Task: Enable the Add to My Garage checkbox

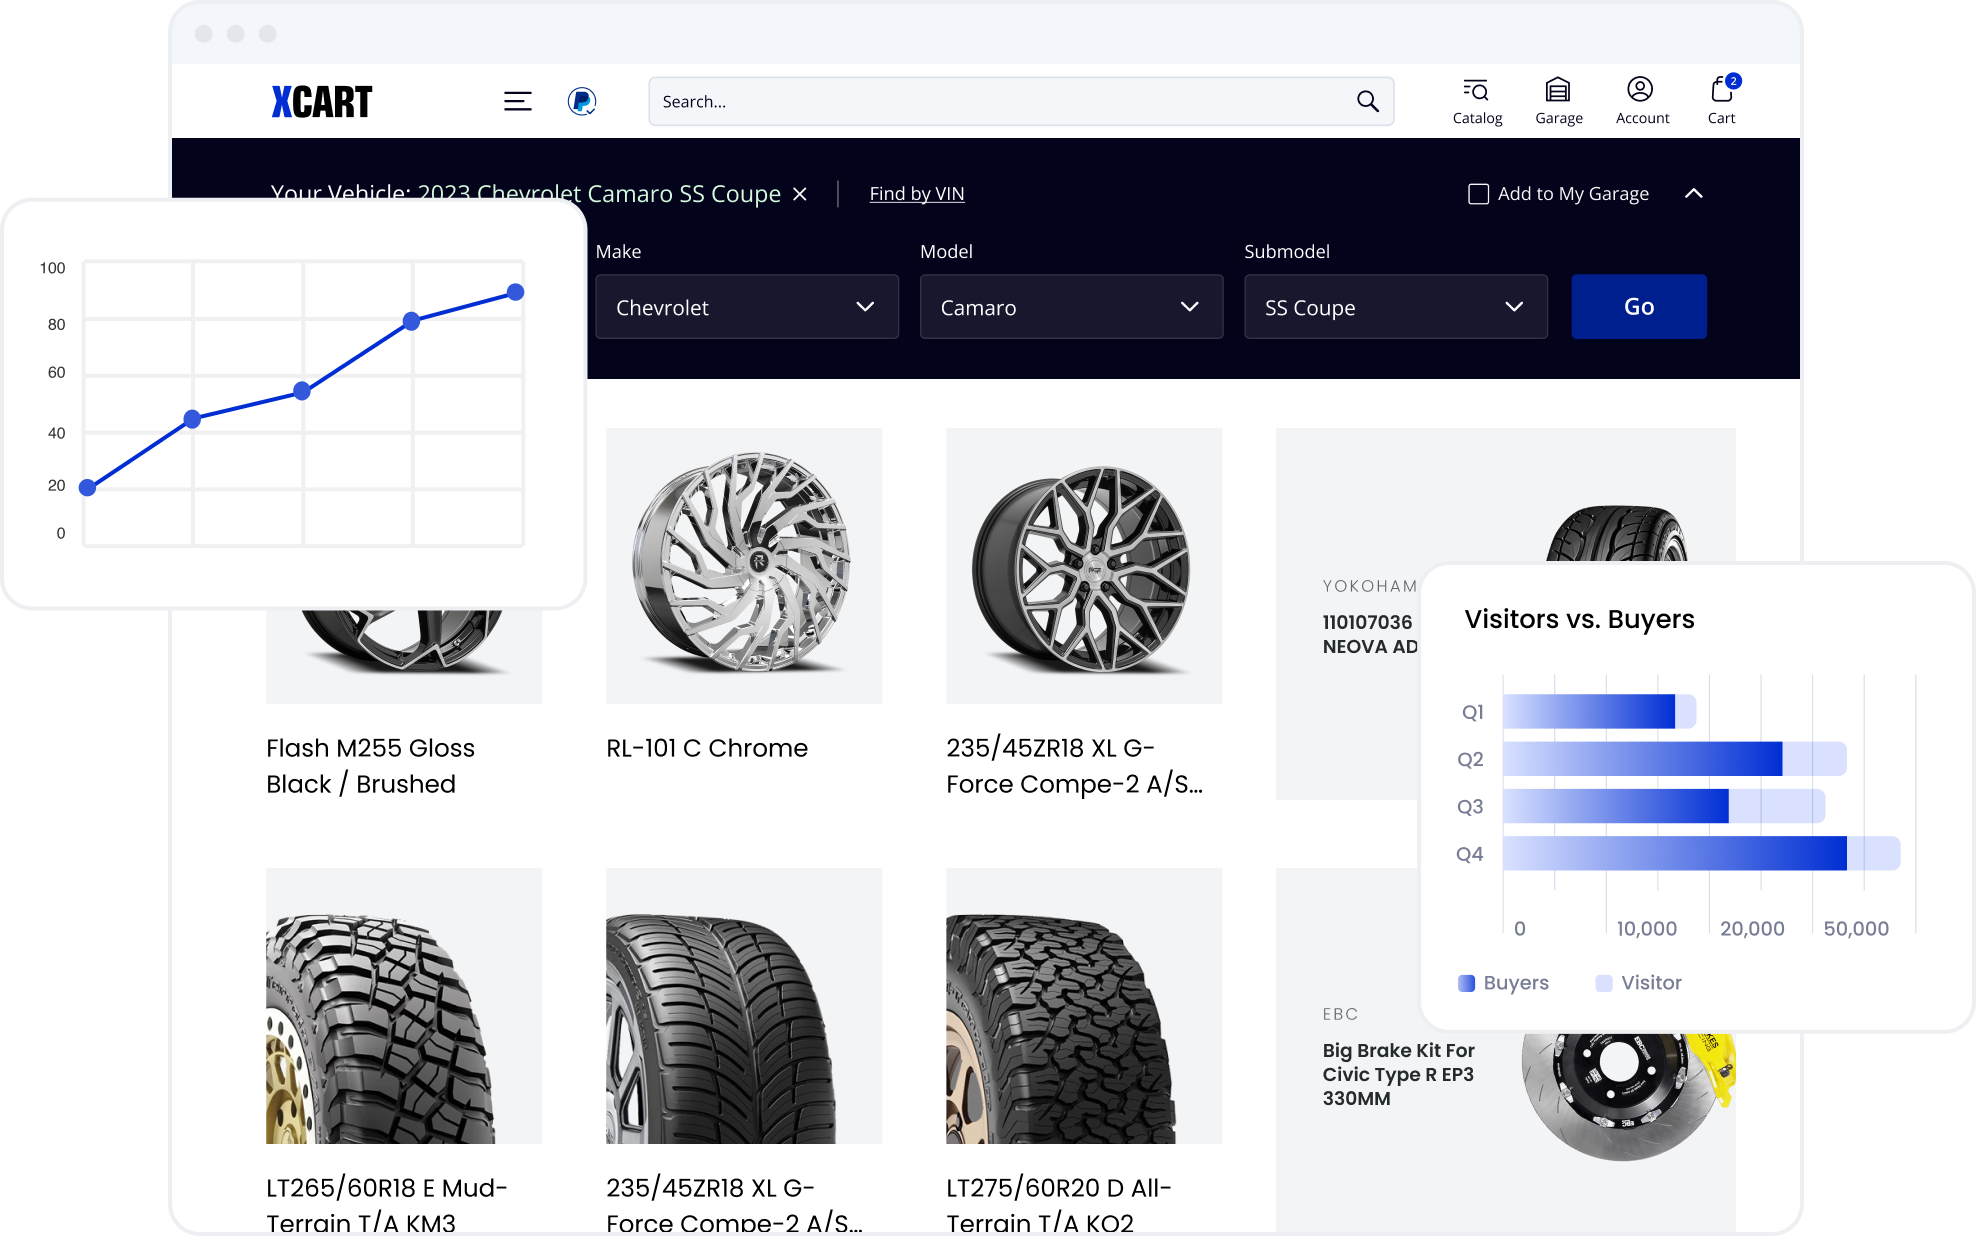Action: point(1478,194)
